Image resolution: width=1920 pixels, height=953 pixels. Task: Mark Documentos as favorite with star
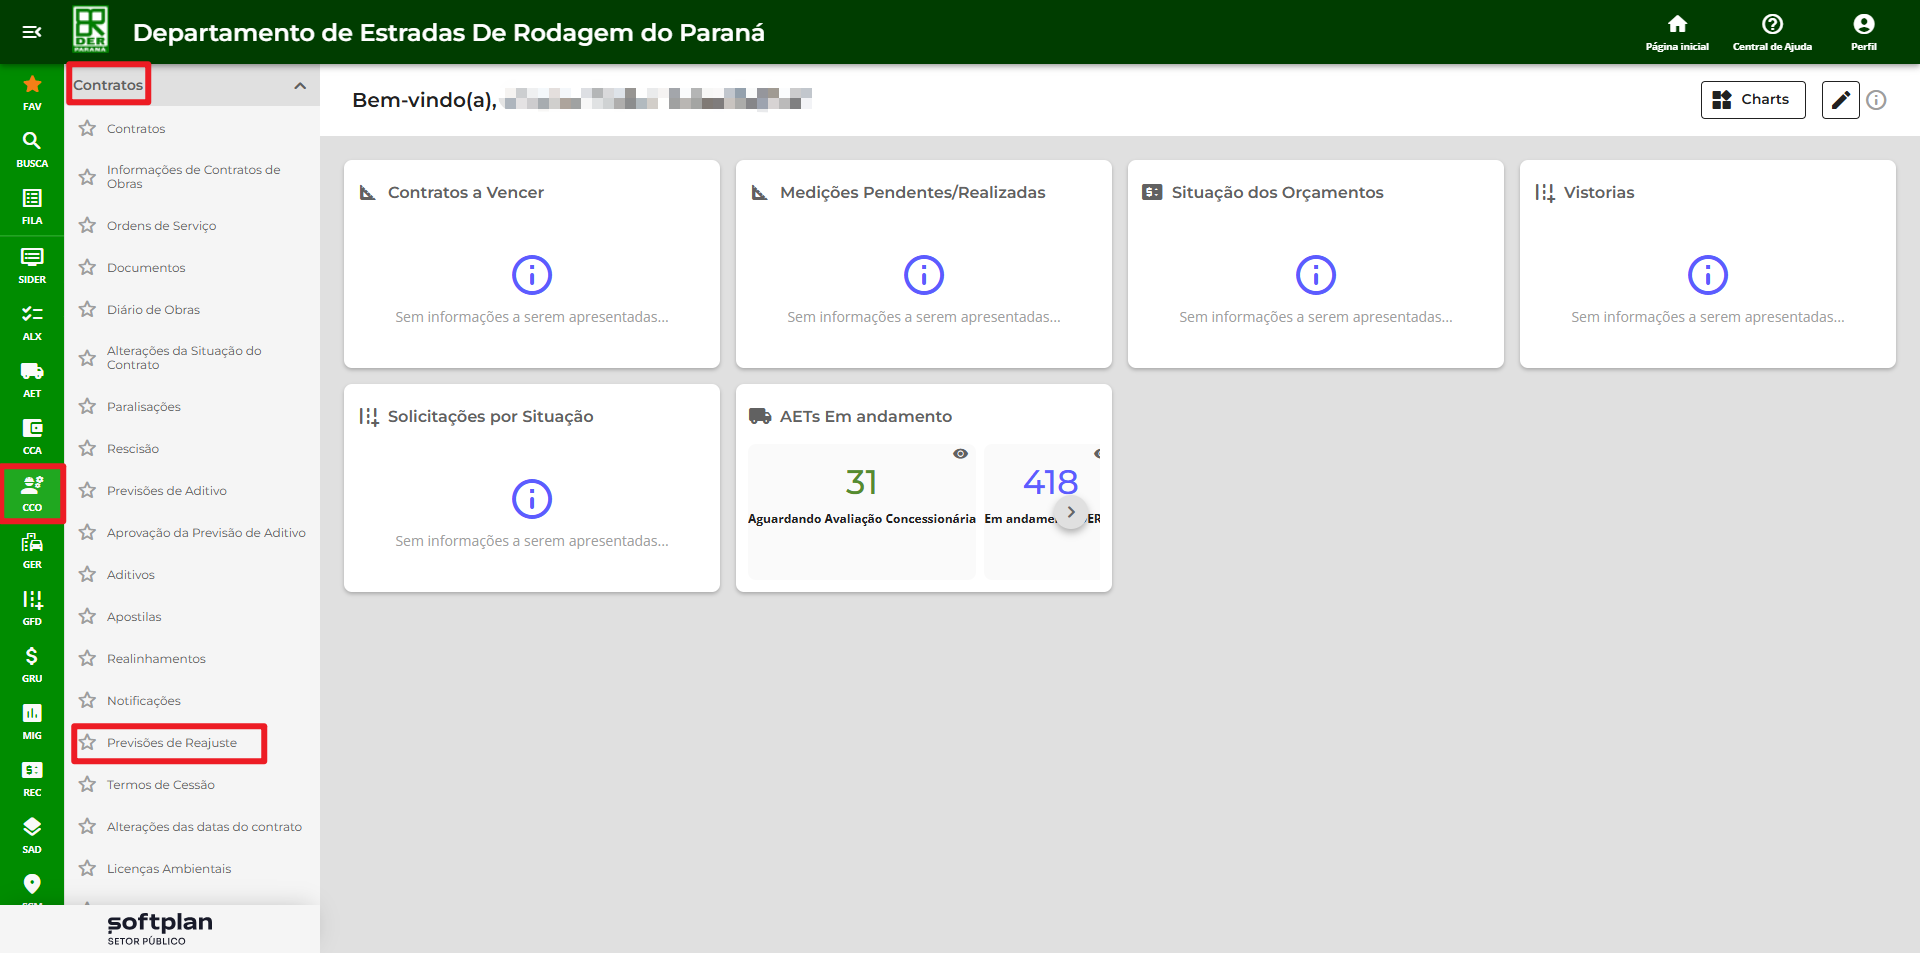(88, 268)
